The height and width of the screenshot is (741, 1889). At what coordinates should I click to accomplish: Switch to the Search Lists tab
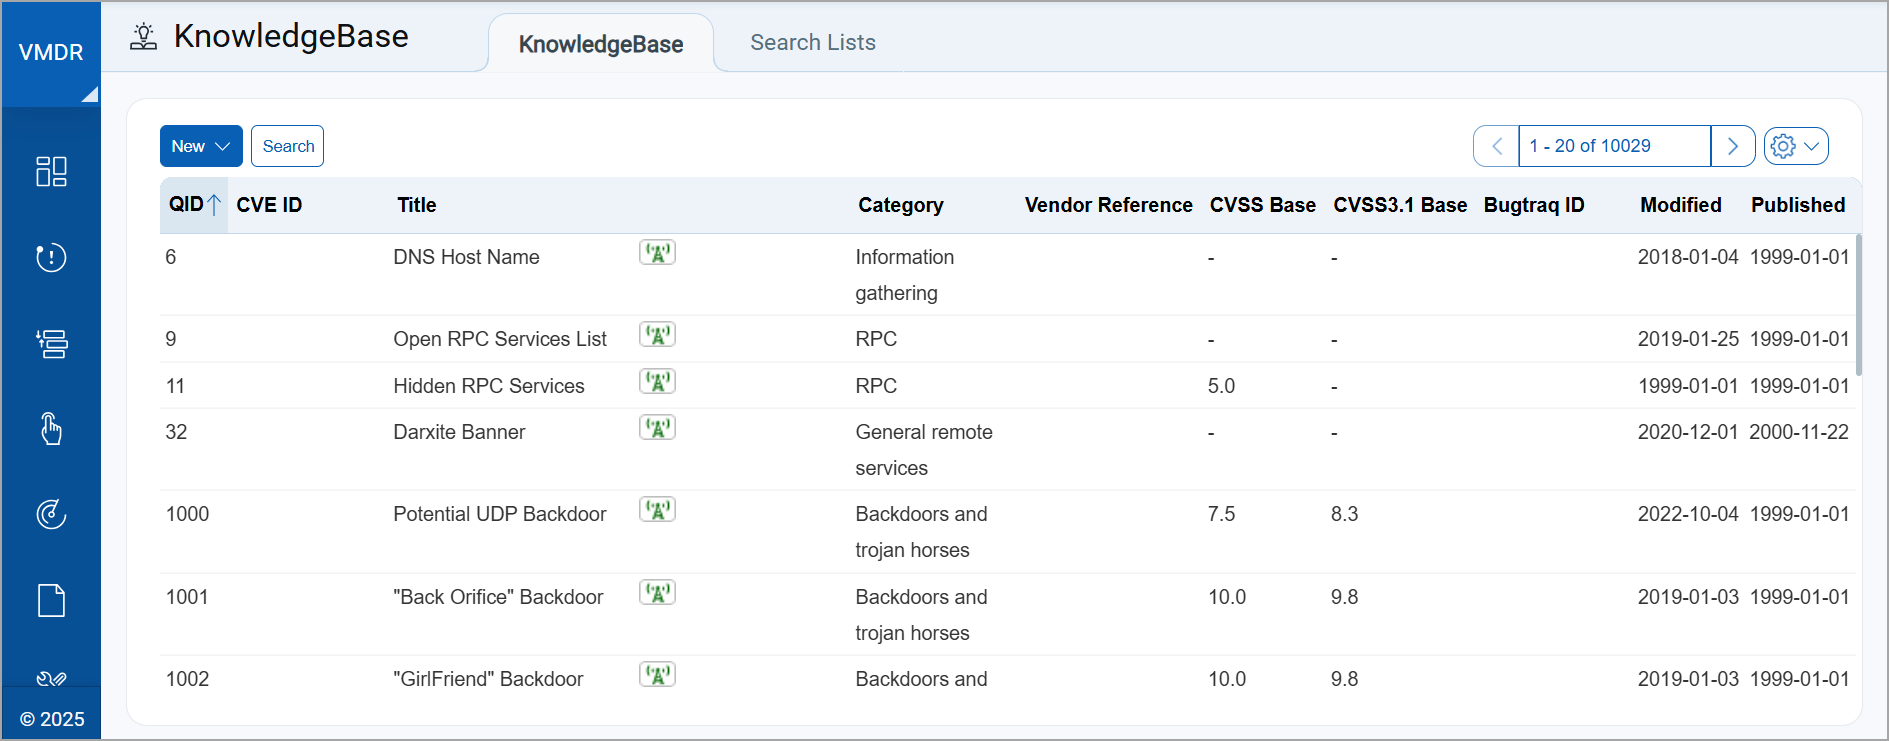pos(812,43)
